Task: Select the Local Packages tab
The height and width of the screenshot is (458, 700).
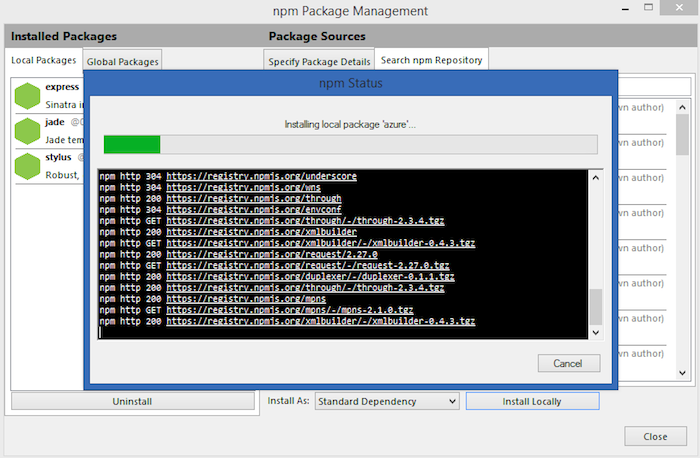Action: 44,61
